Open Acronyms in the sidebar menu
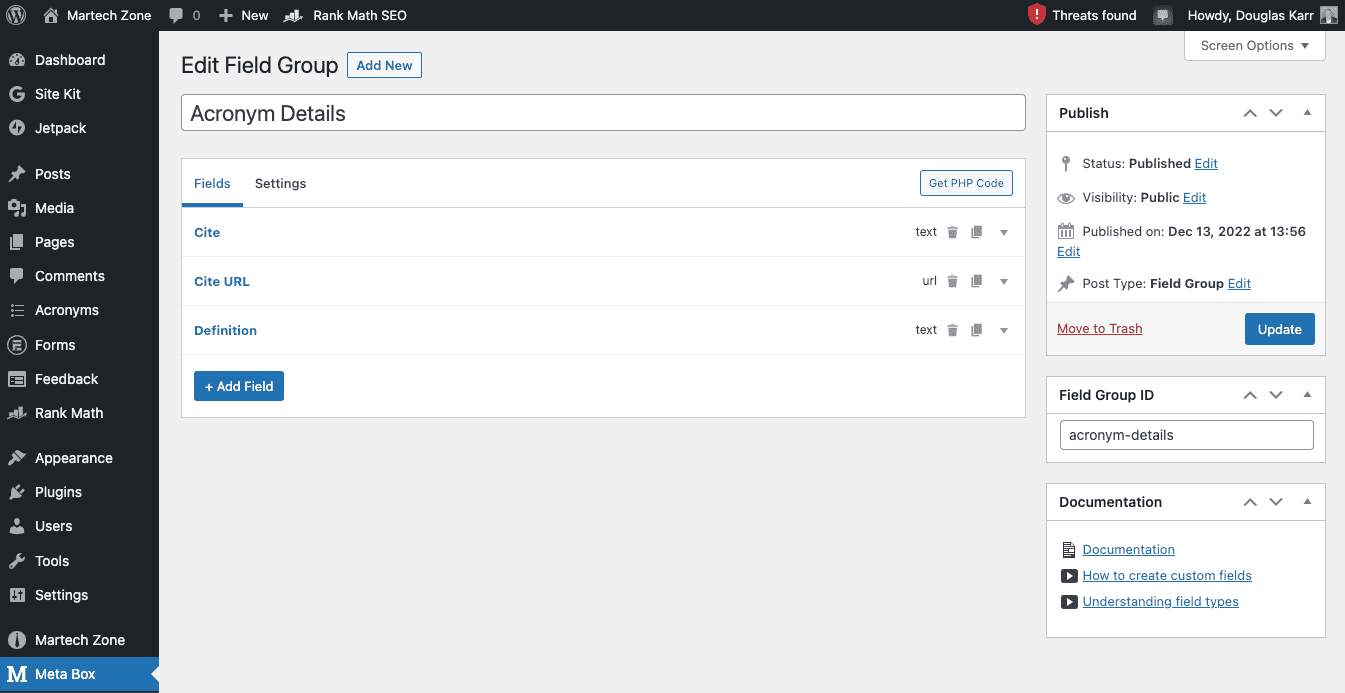 (66, 310)
